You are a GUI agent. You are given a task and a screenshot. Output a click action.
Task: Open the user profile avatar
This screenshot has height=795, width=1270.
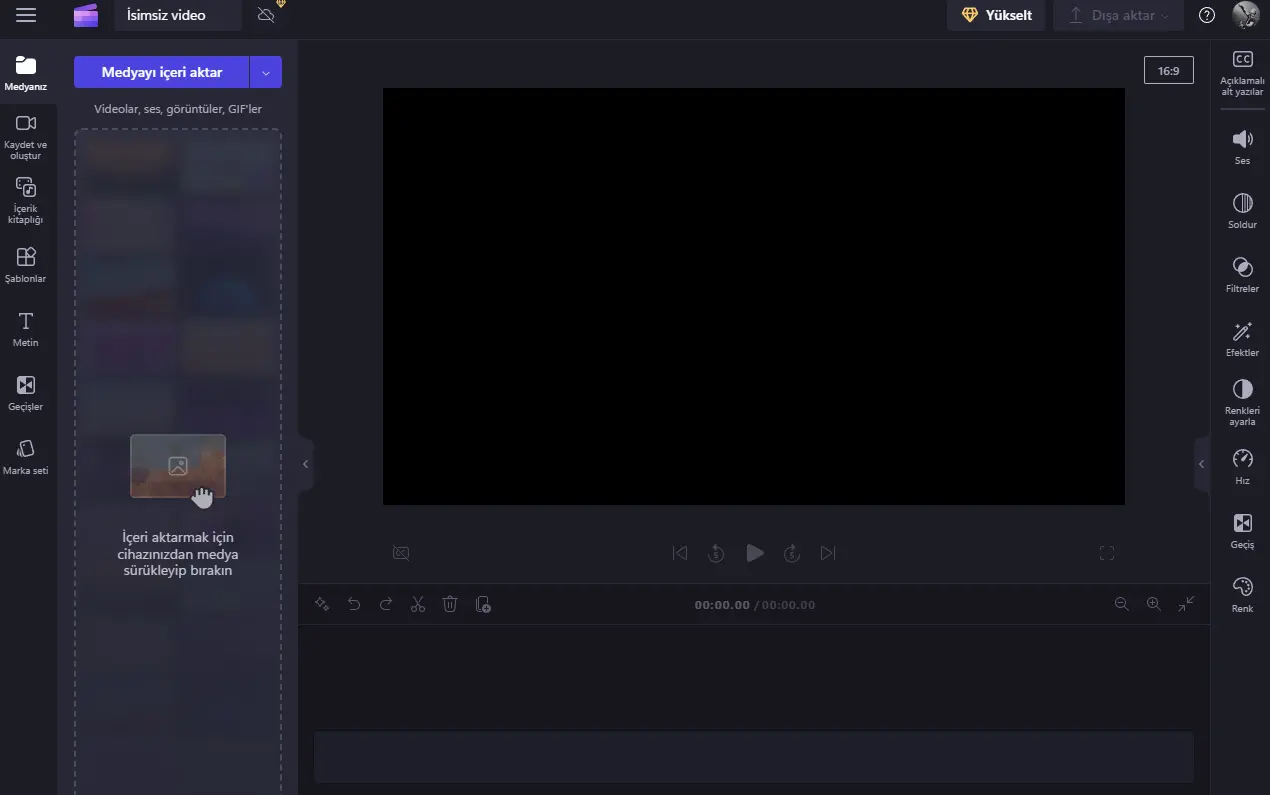tap(1246, 15)
